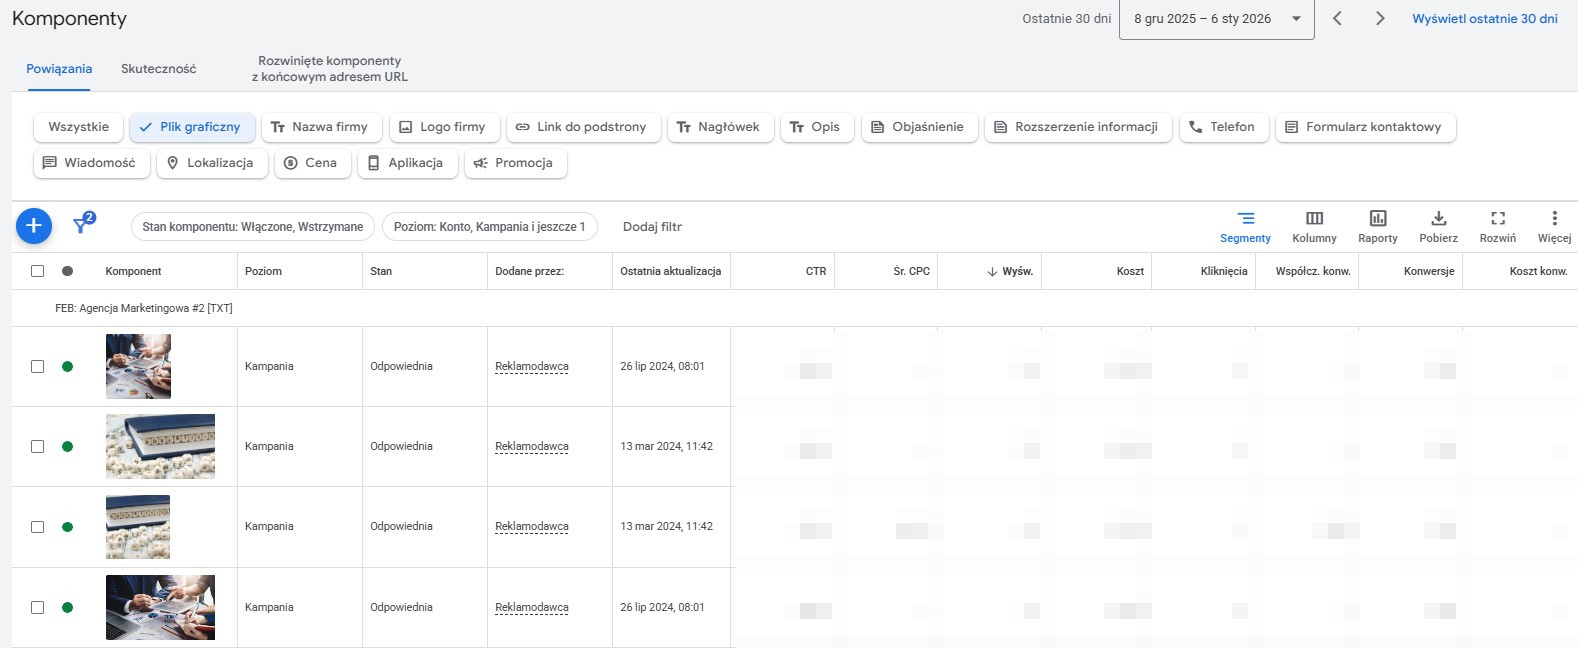Select the Logo firmy component type

click(442, 127)
